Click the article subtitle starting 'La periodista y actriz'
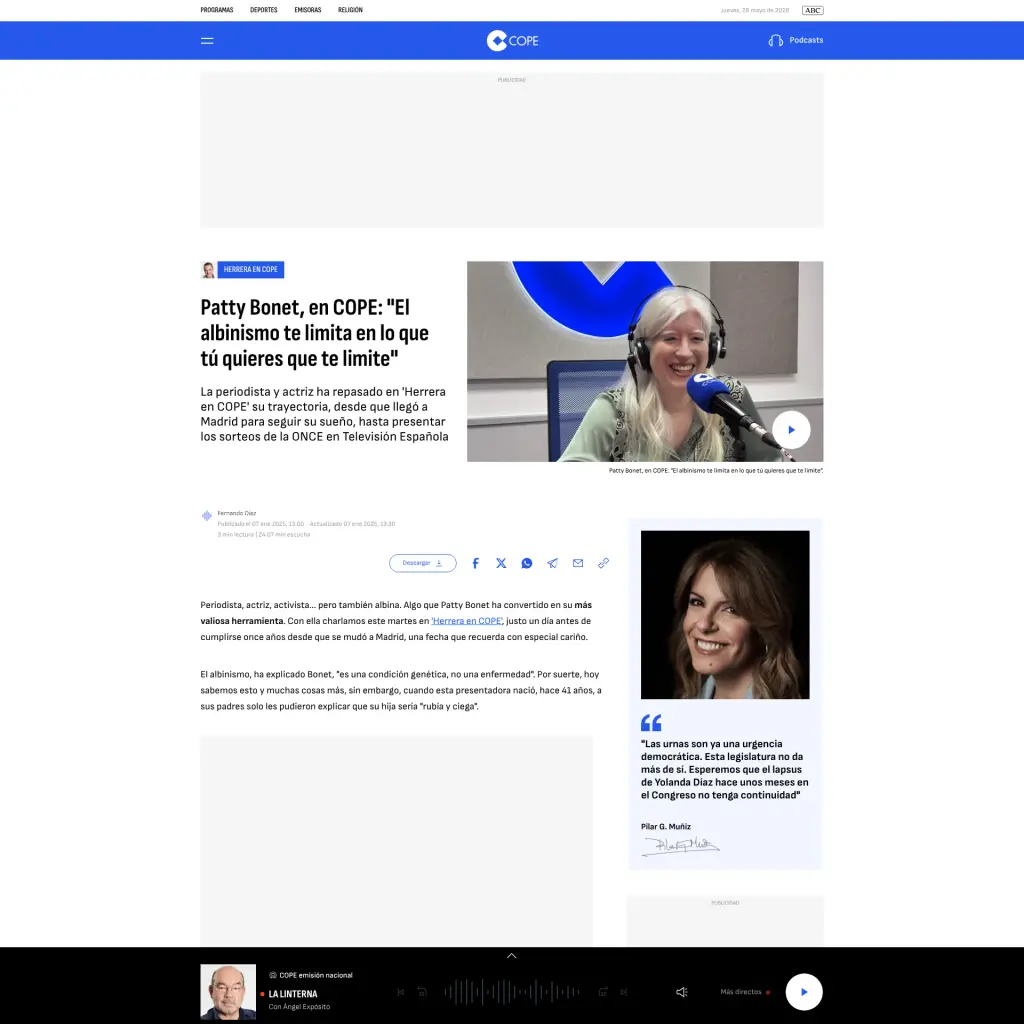Viewport: 1024px width, 1024px height. pos(325,414)
